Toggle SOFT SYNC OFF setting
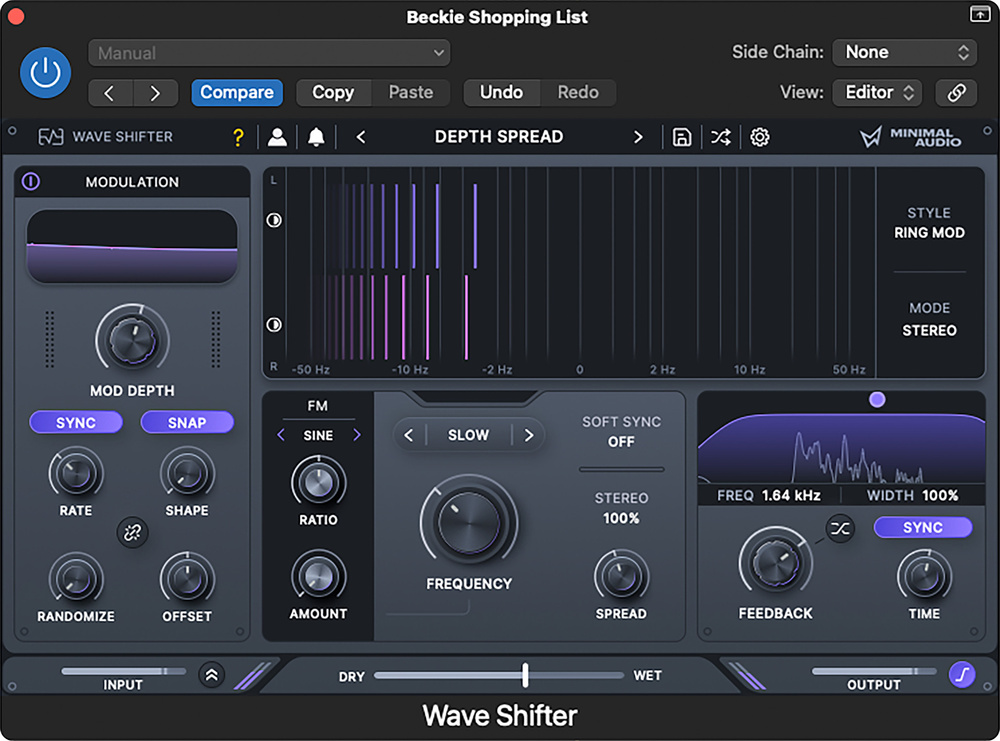Screen dimensions: 1000x741 click(621, 432)
